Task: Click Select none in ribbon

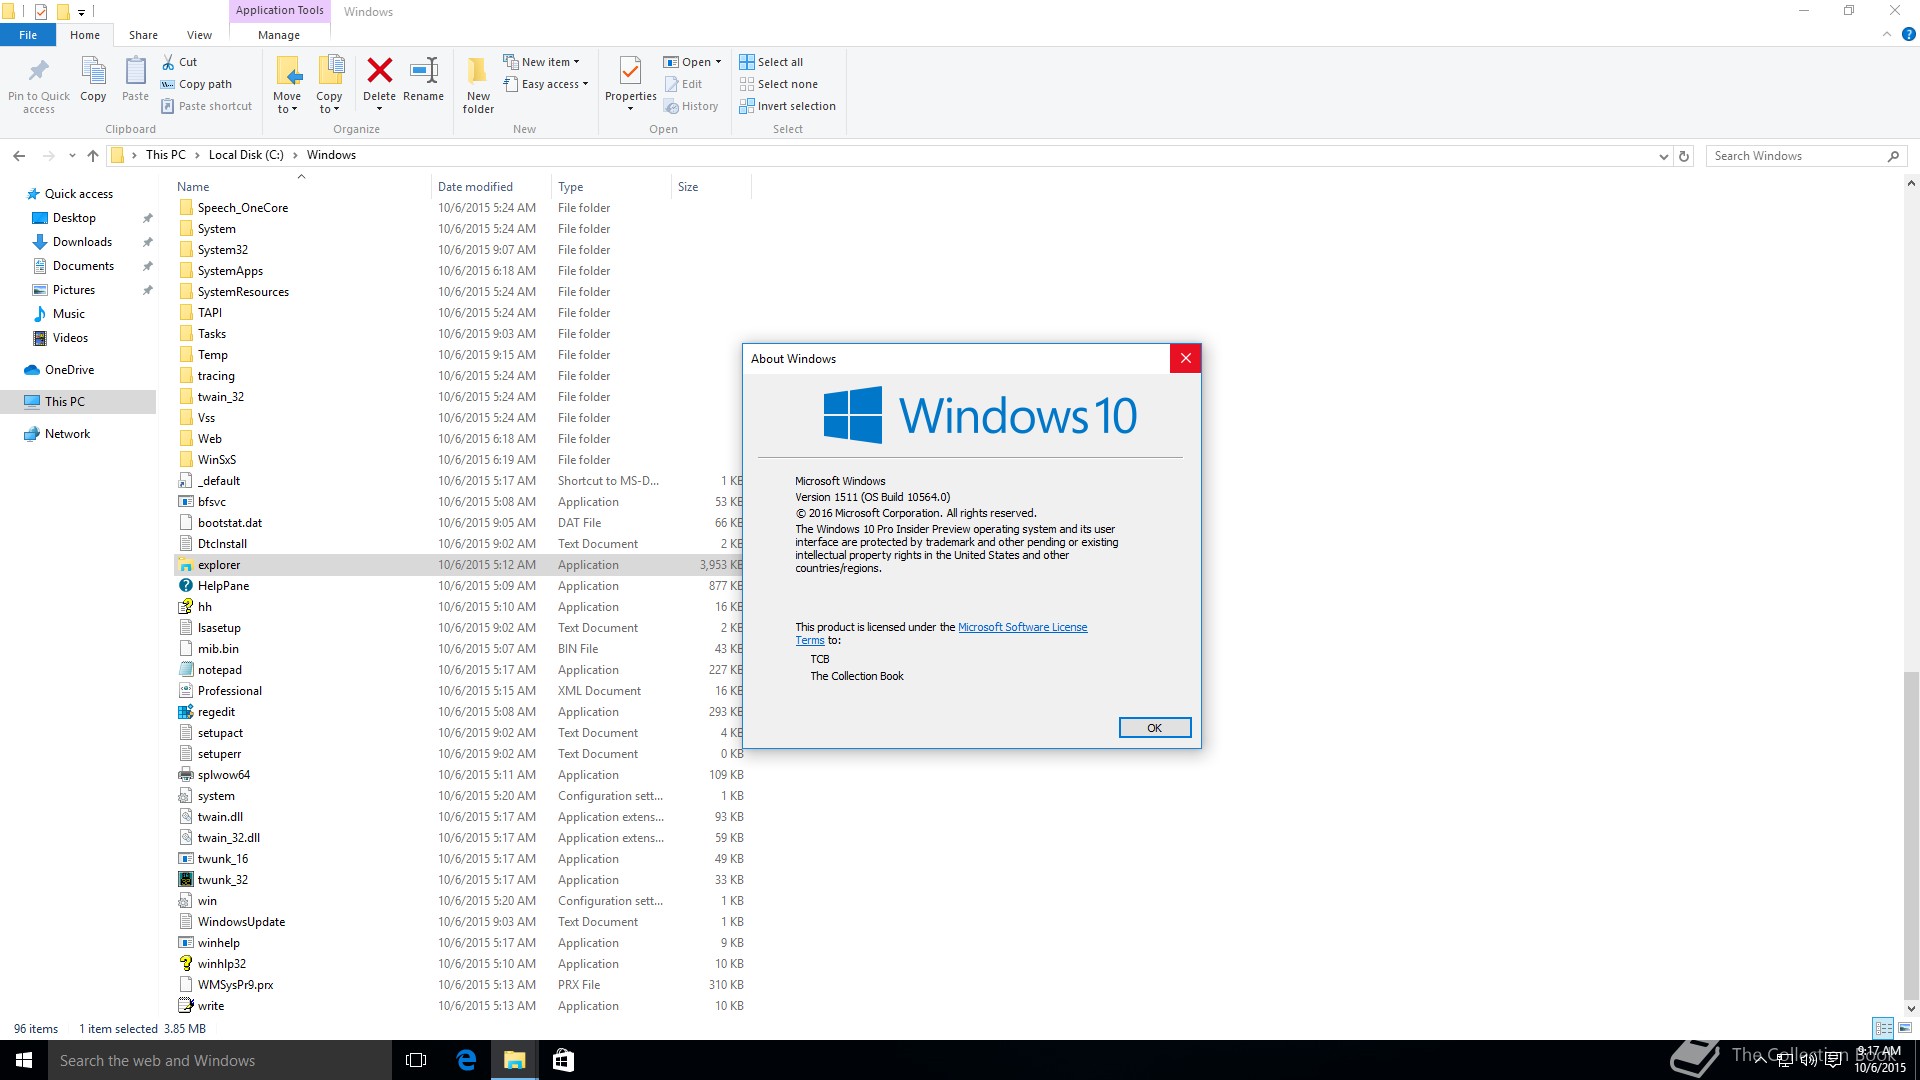Action: pyautogui.click(x=779, y=84)
